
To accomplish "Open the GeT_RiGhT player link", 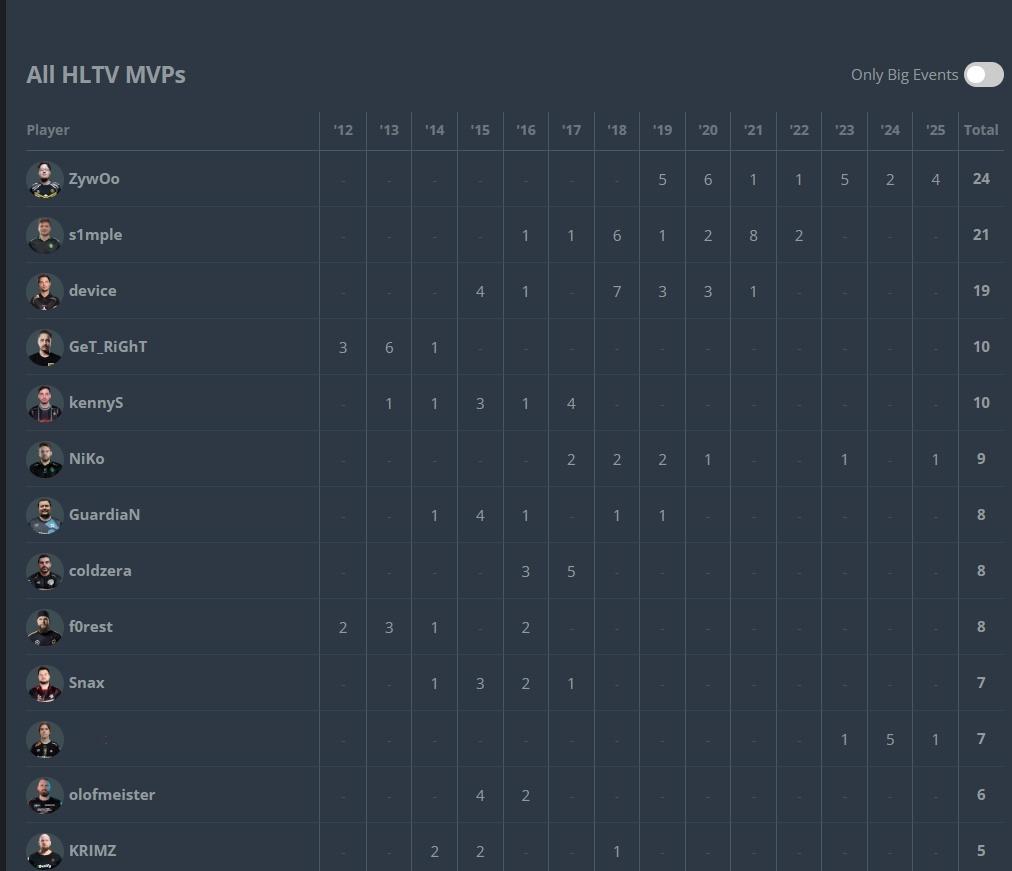I will click(x=108, y=346).
